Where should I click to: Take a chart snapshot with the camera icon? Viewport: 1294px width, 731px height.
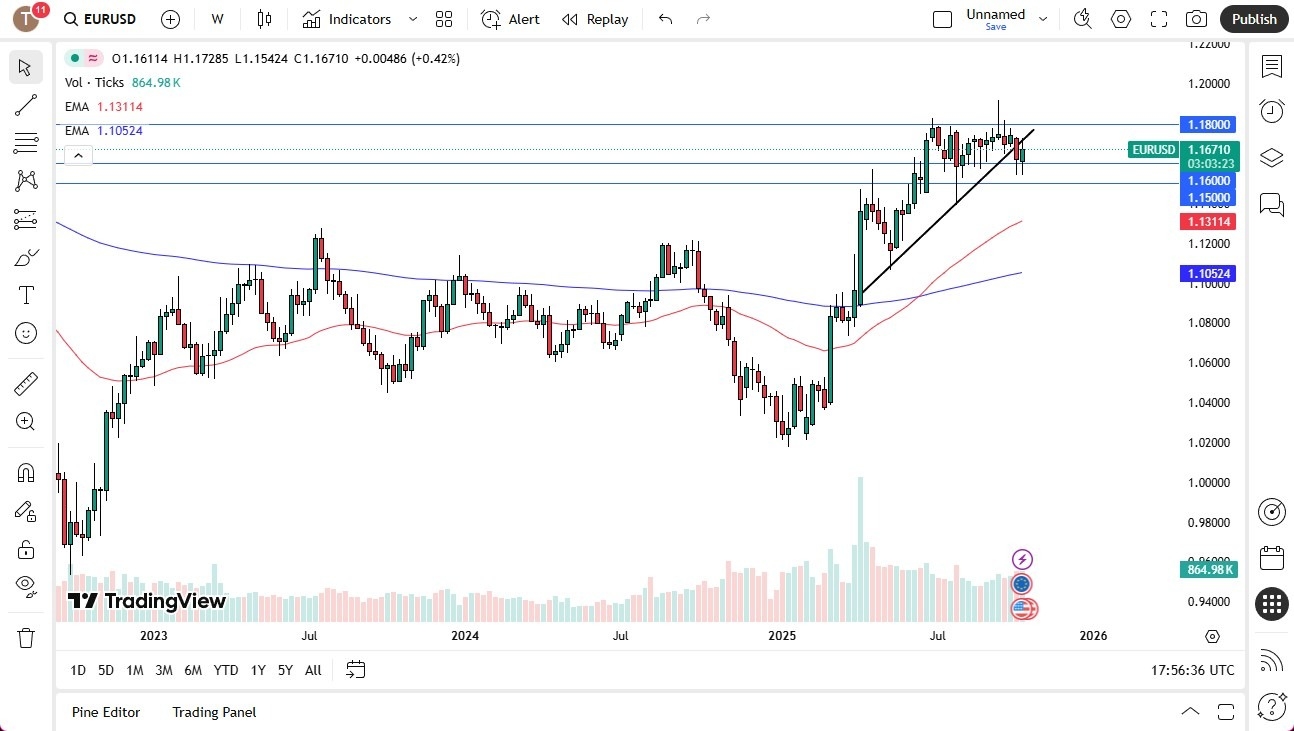pyautogui.click(x=1196, y=18)
